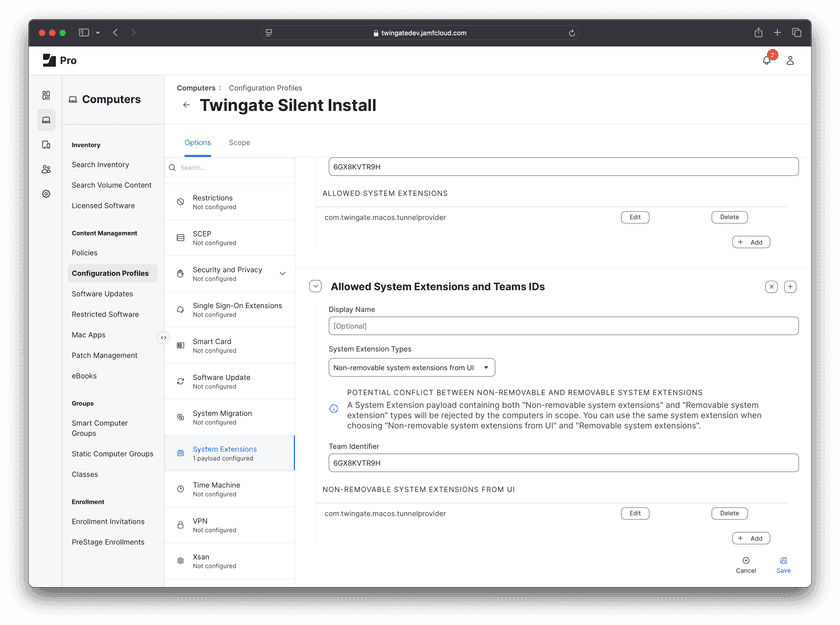Add a payload with the plus icon
The image size is (840, 625).
[790, 287]
